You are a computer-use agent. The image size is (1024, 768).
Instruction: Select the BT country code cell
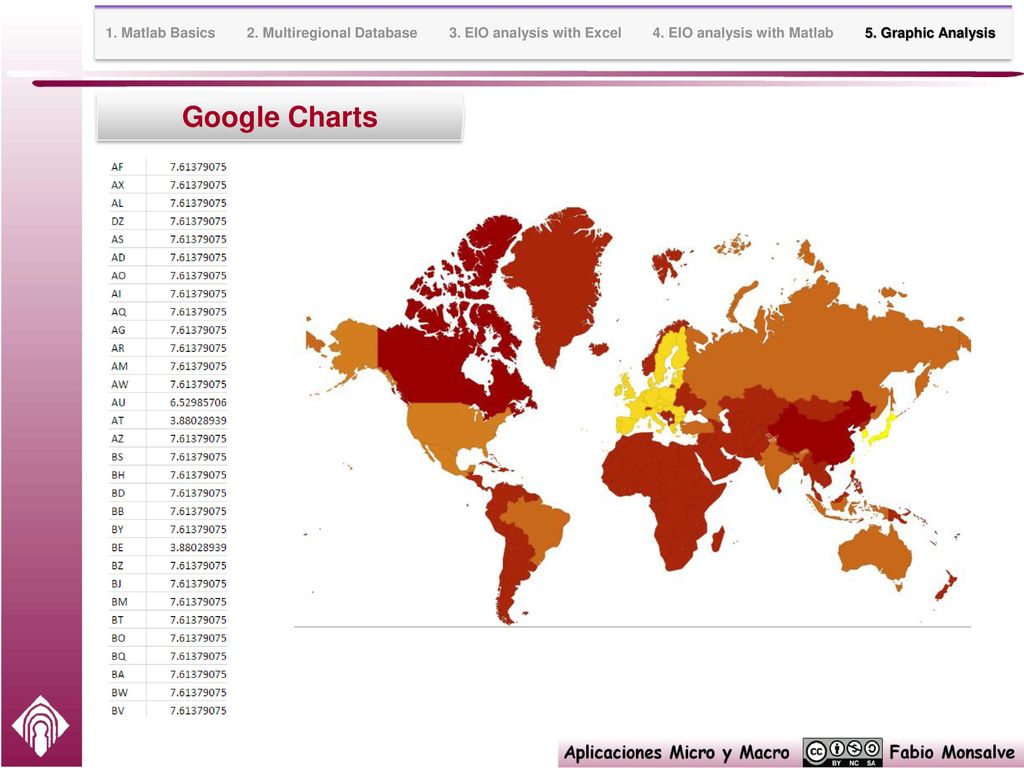pyautogui.click(x=117, y=620)
